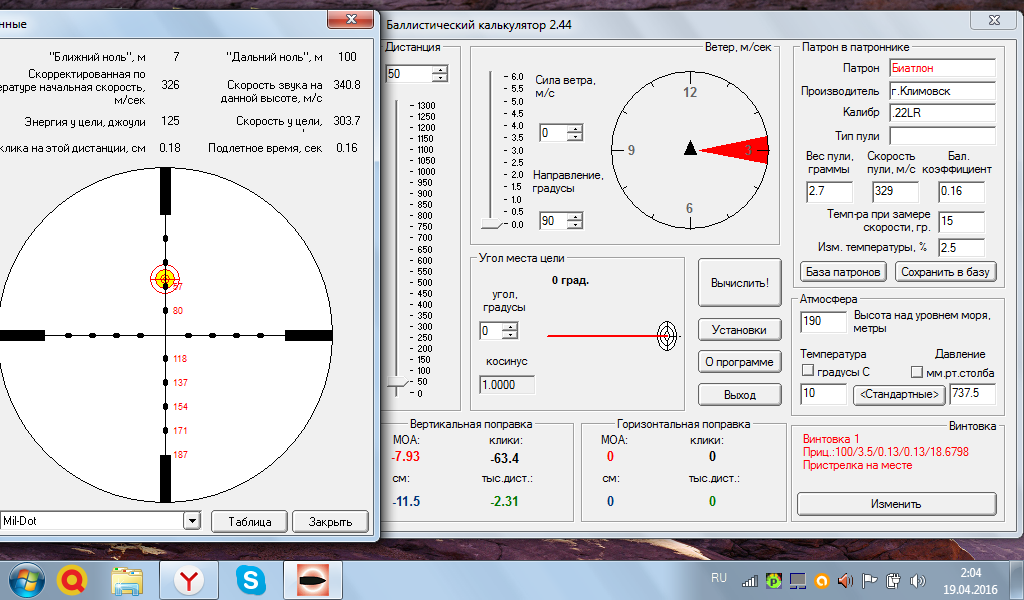Open Yandex Browser from taskbar
The width and height of the screenshot is (1024, 600).
tap(189, 580)
